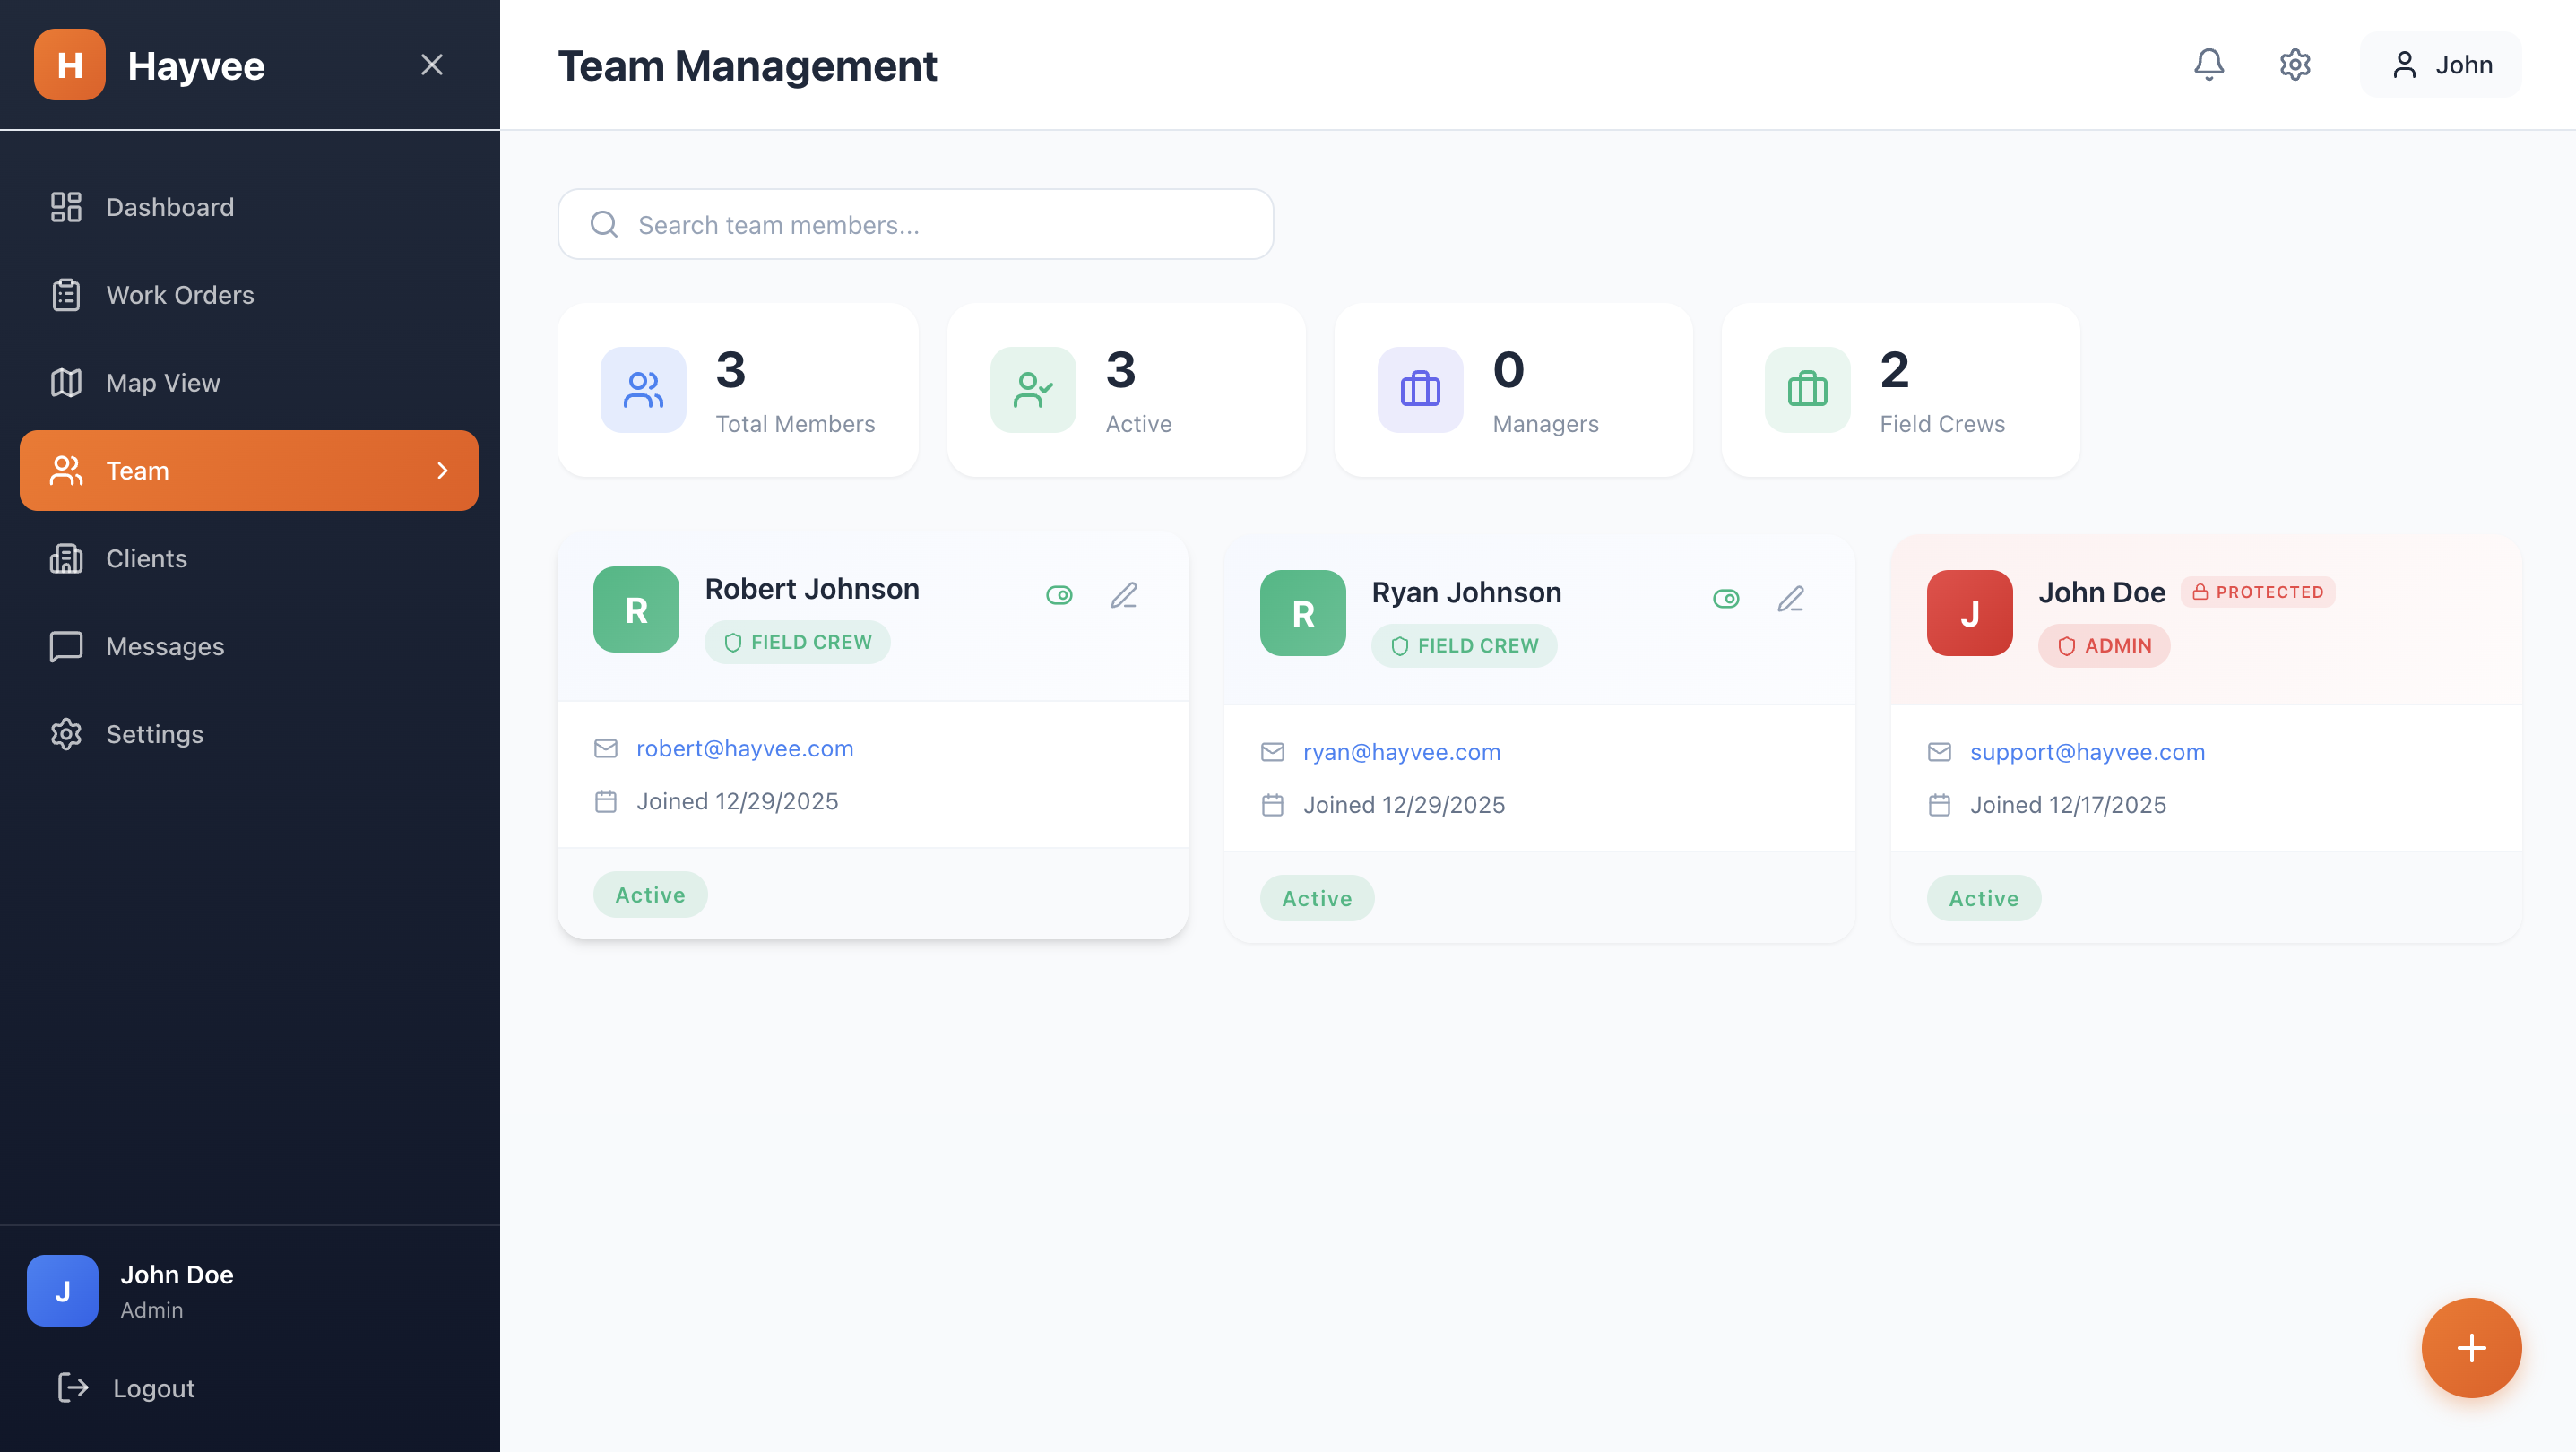
Task: Open the John account menu
Action: coord(2440,64)
